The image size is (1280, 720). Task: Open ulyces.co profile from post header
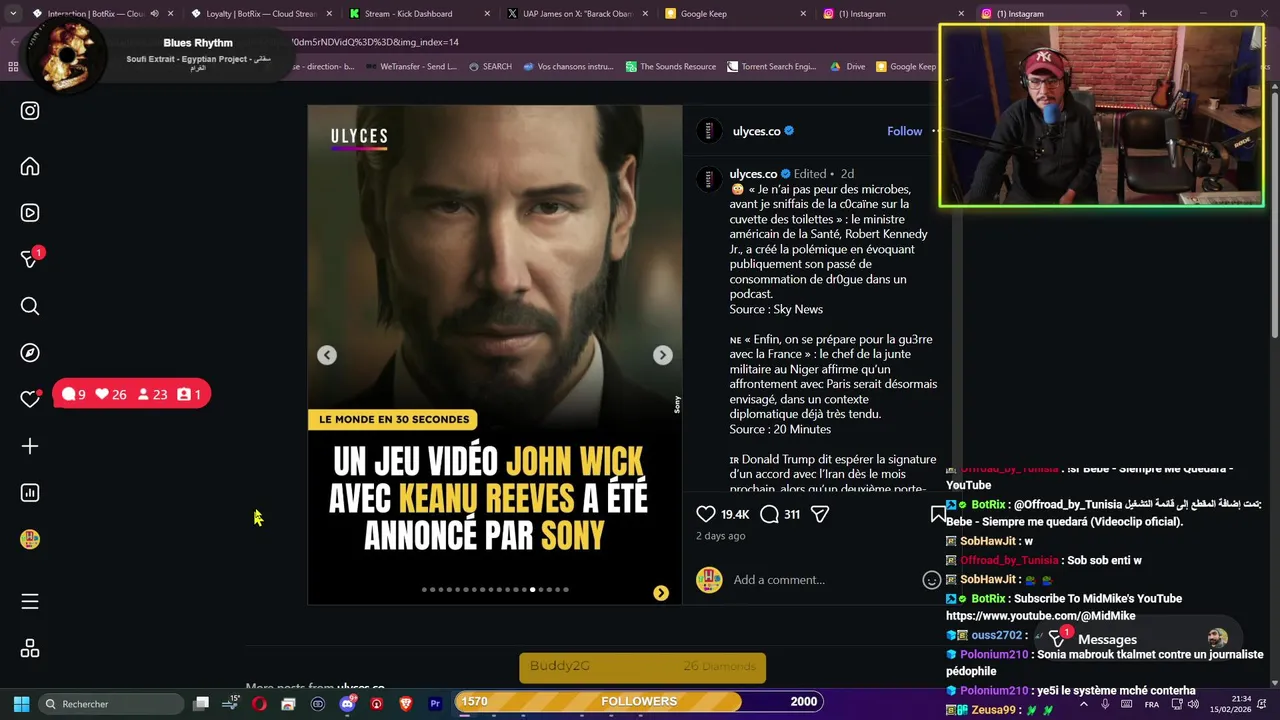[756, 131]
